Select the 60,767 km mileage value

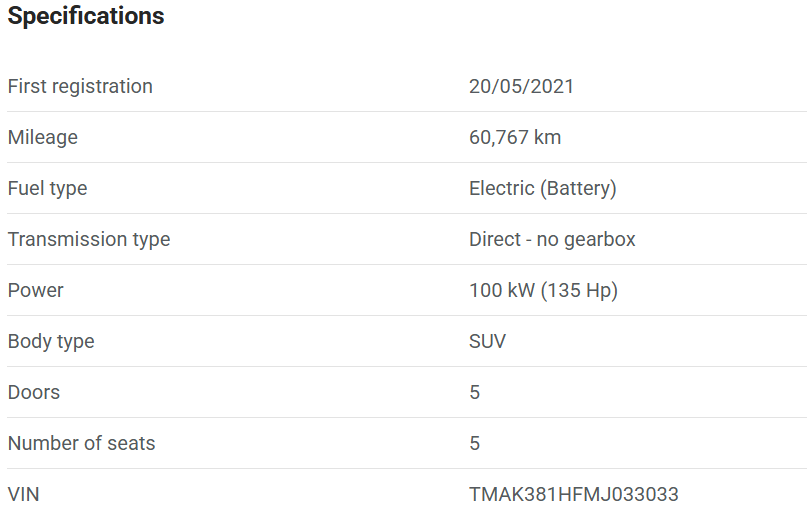click(515, 137)
